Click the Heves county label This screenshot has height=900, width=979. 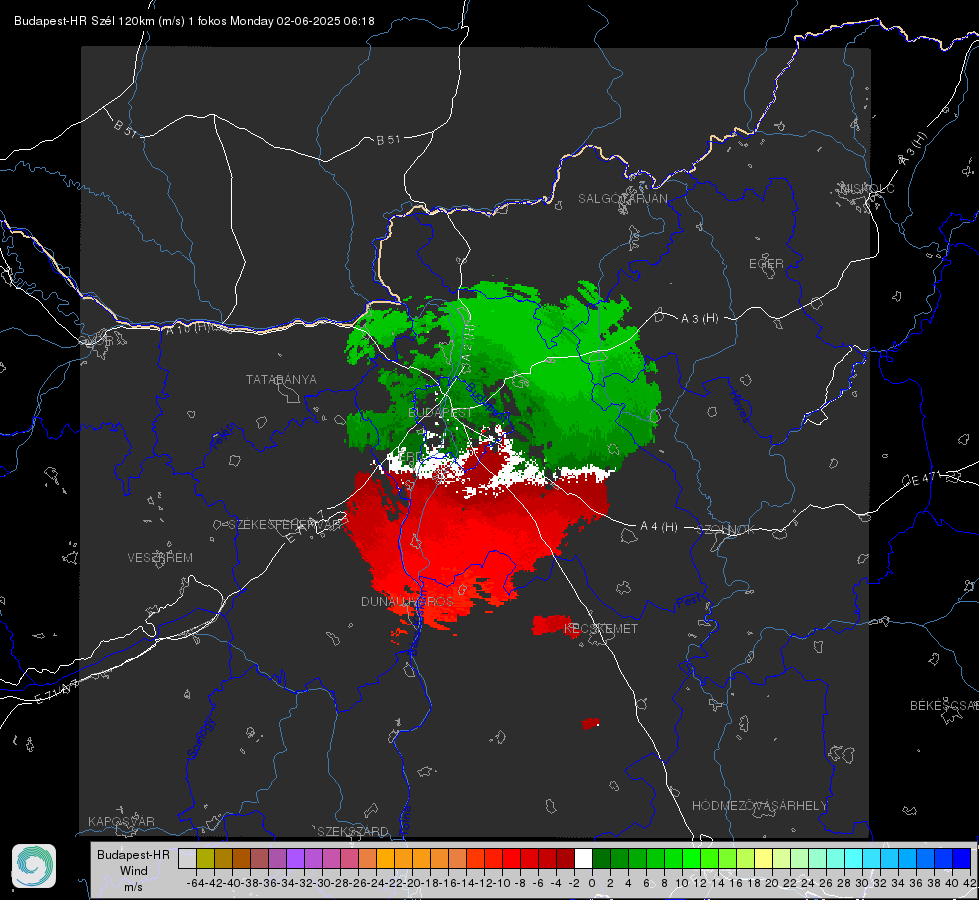coord(739,406)
